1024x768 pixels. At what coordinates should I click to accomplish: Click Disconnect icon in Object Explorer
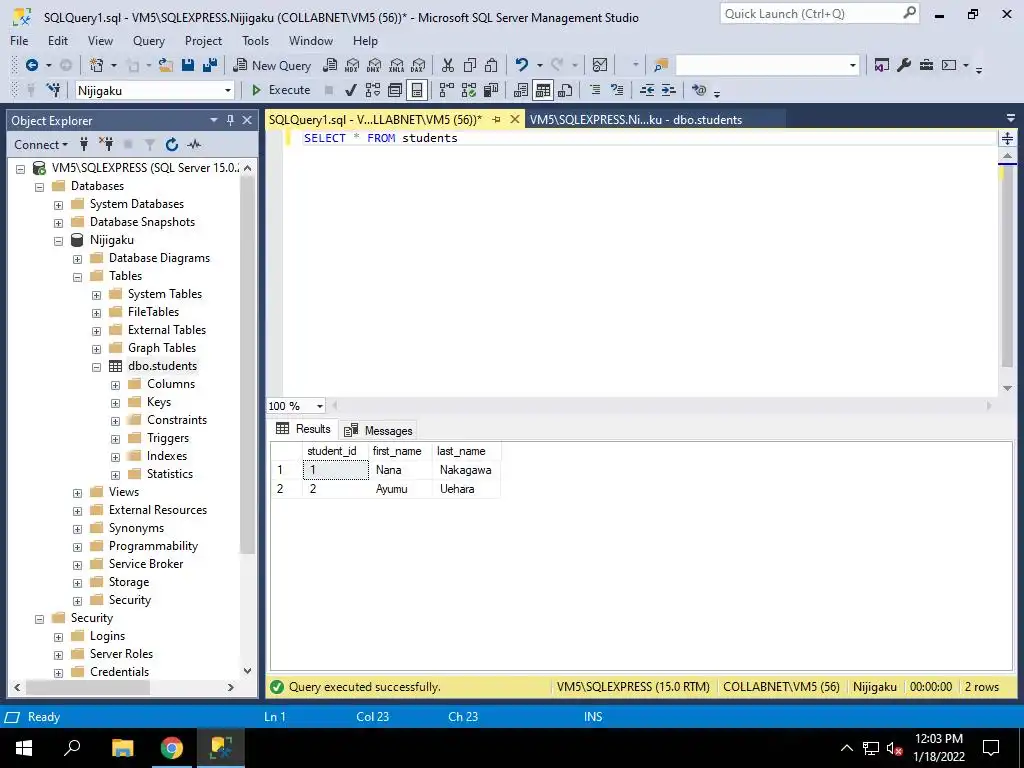point(106,144)
